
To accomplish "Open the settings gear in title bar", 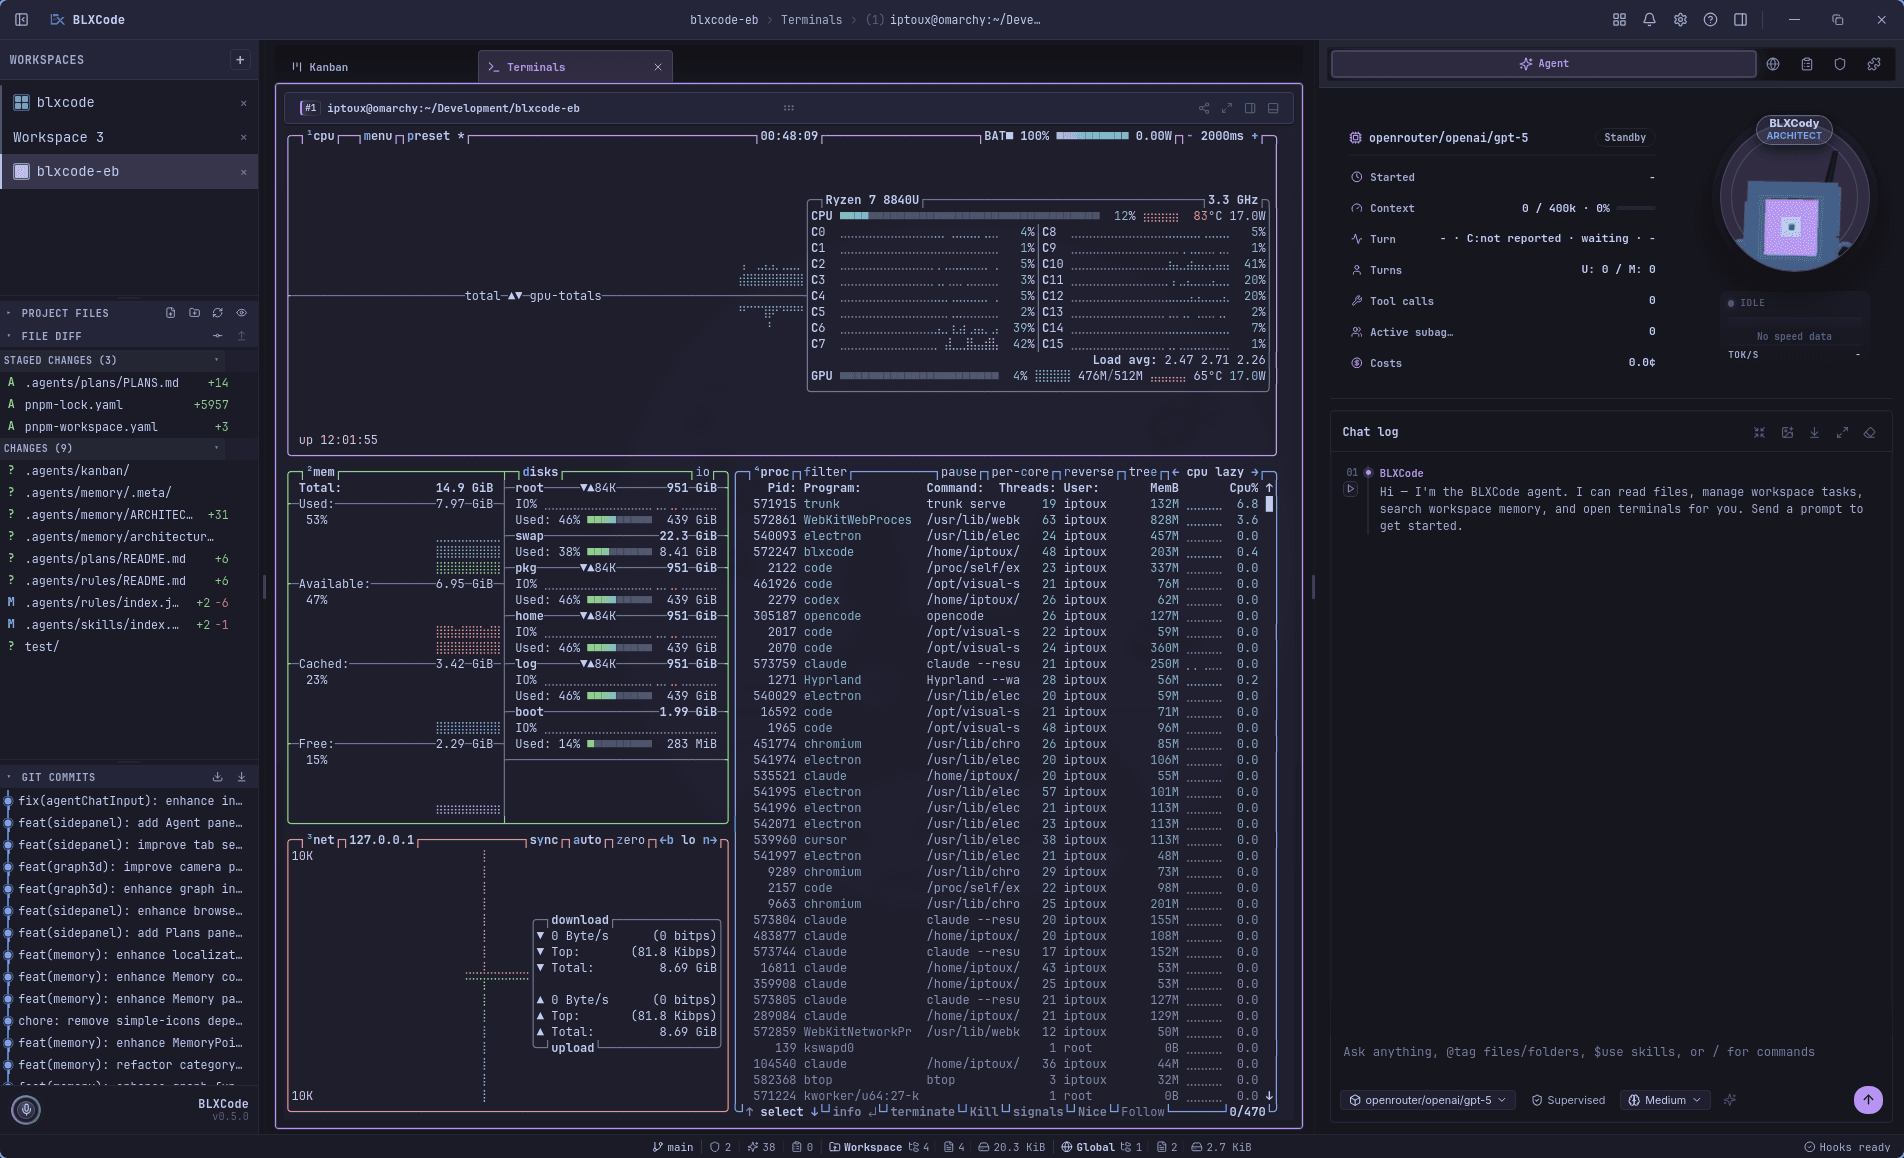I will point(1680,20).
